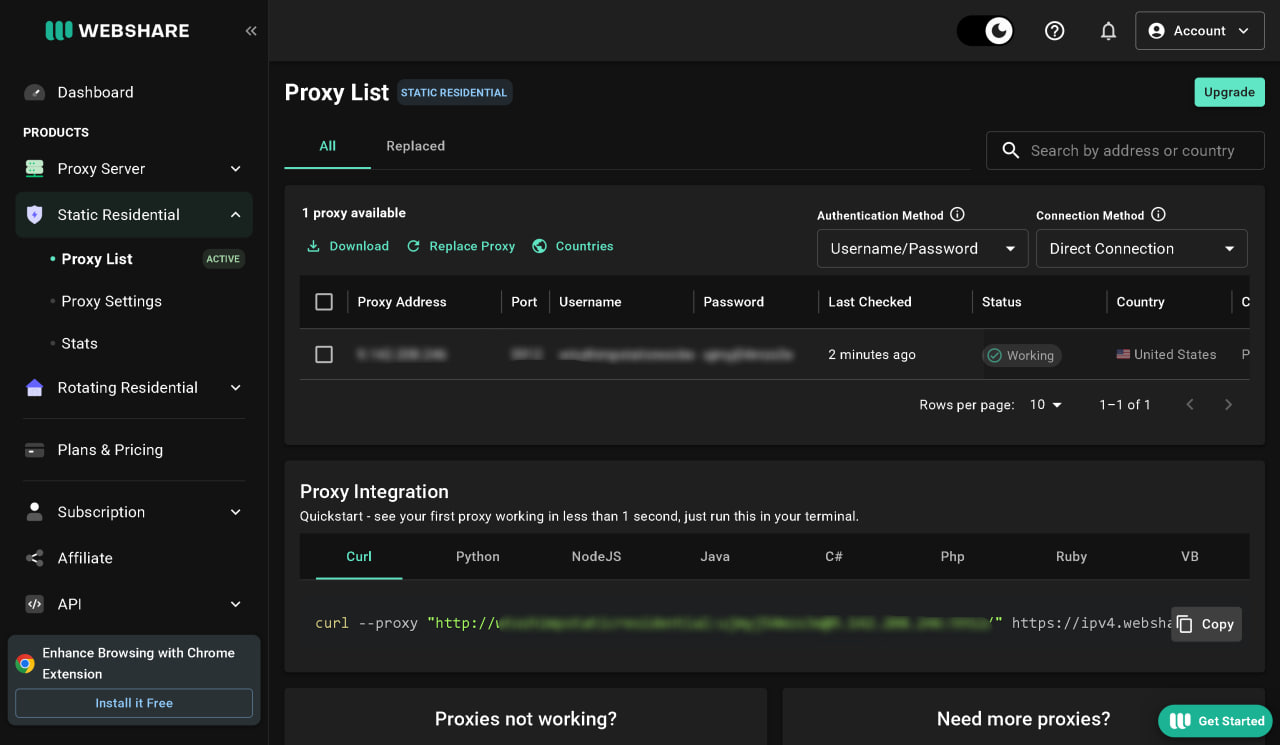Image resolution: width=1280 pixels, height=745 pixels.
Task: Toggle the dark mode switch
Action: coord(985,31)
